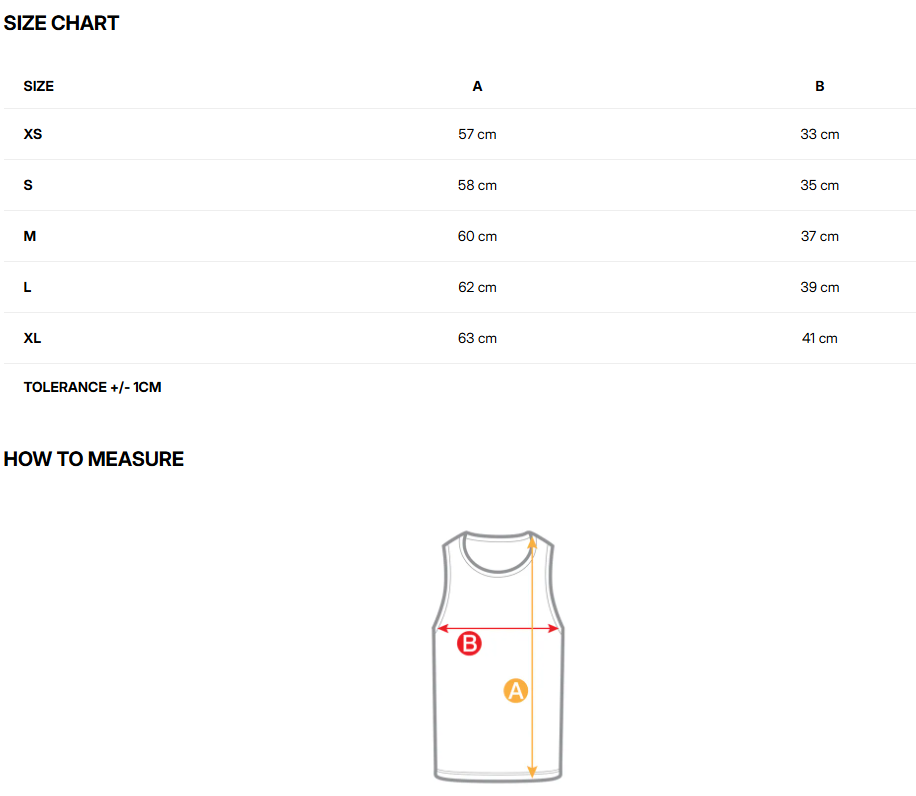This screenshot has height=796, width=916.
Task: Click the 39 cm value for L
Action: tap(820, 287)
